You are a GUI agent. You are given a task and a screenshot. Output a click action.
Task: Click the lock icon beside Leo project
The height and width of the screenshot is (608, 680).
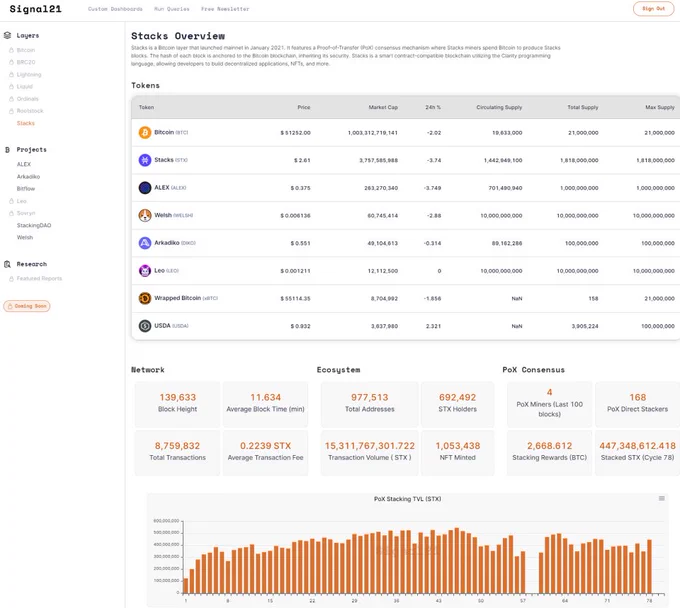point(11,201)
